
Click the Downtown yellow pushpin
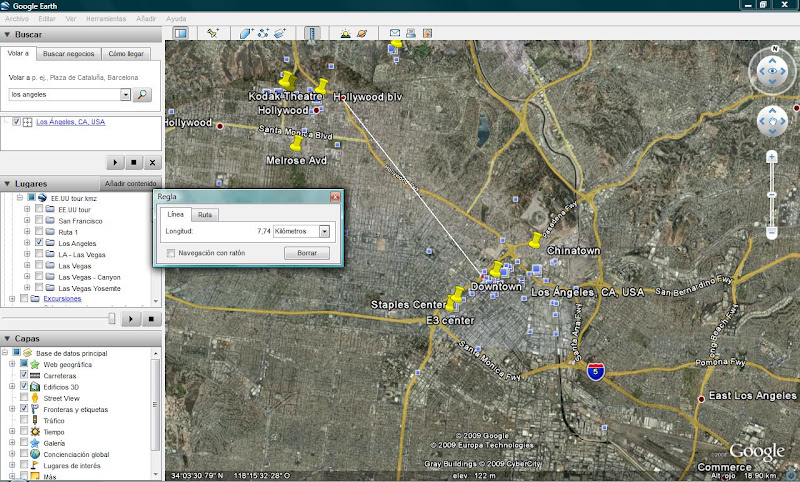coord(495,268)
